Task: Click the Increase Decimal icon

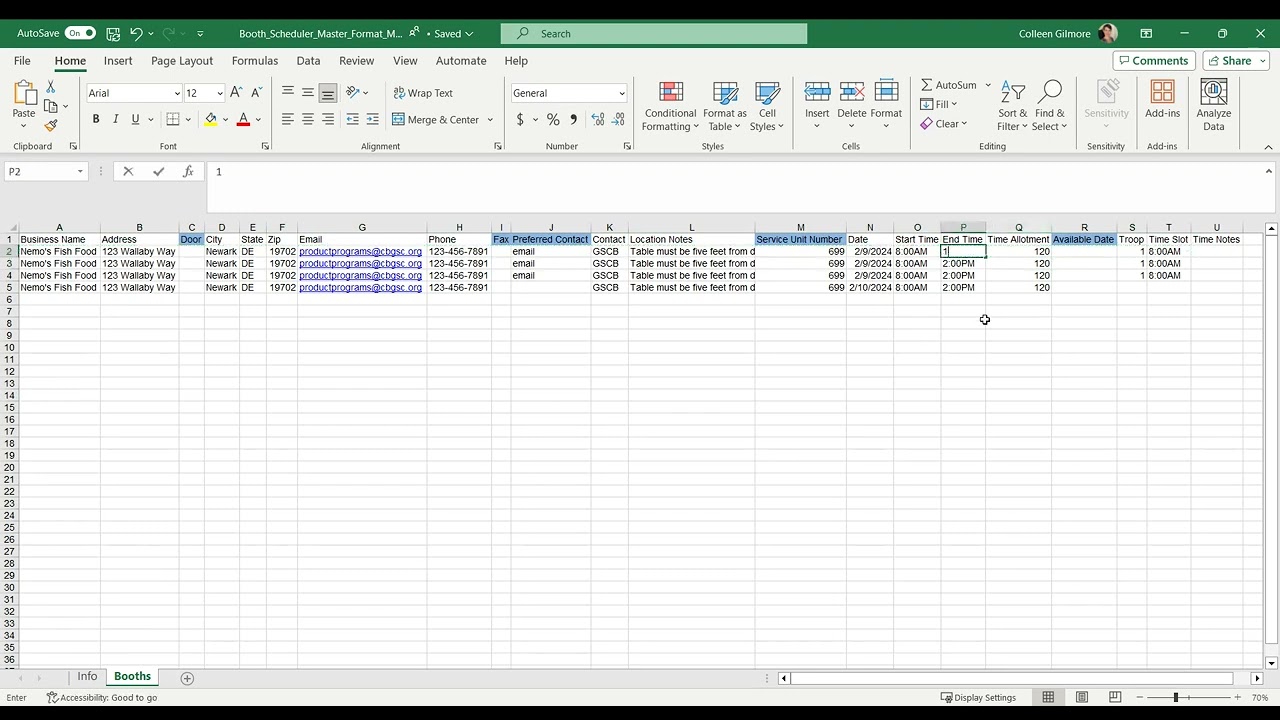Action: tap(598, 119)
